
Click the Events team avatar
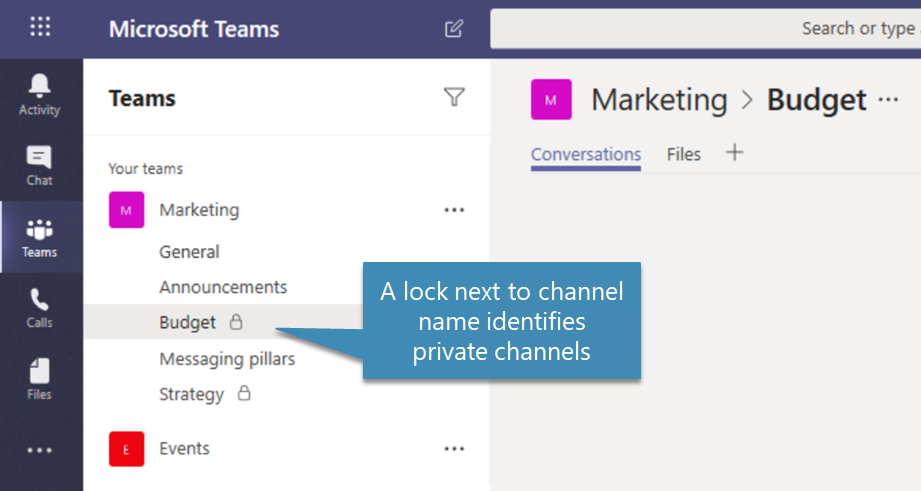126,449
